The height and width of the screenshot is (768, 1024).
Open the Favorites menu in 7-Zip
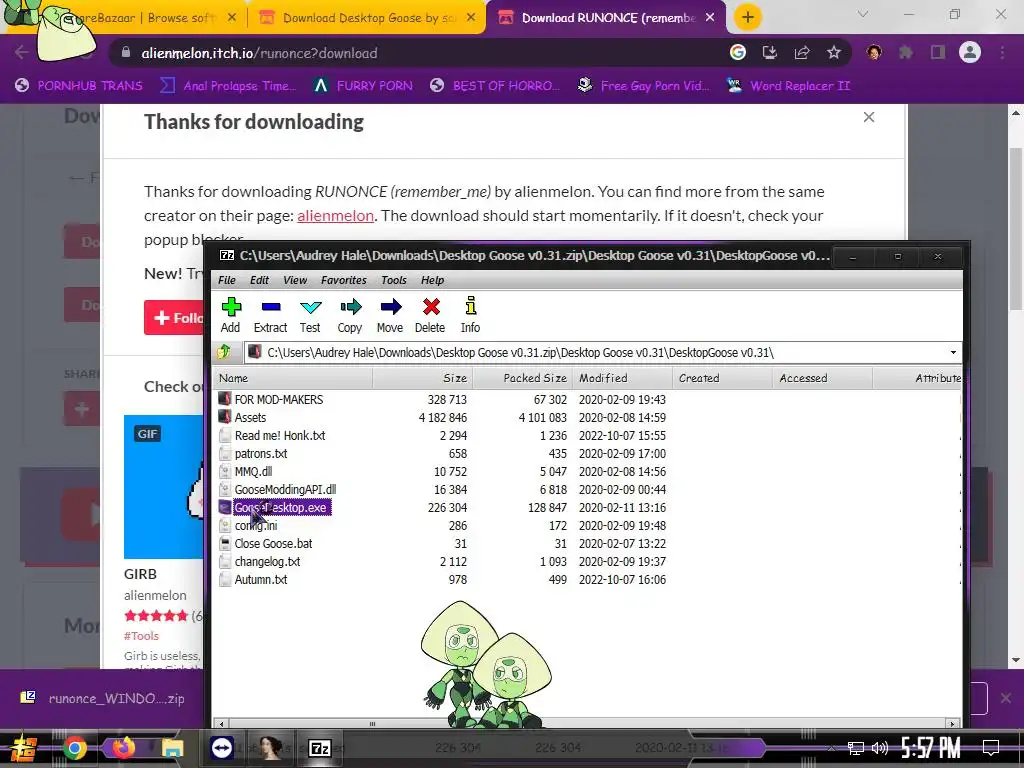344,280
